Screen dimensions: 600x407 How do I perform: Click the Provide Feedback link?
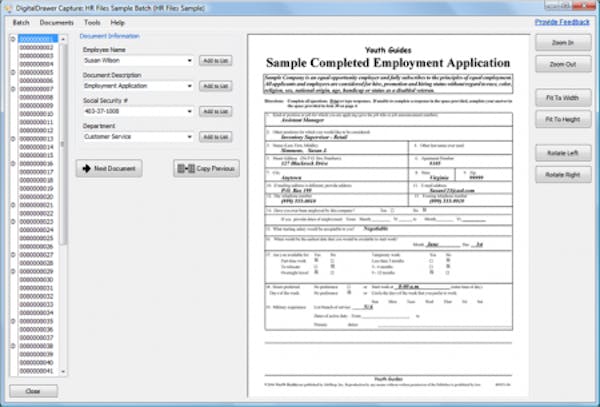click(562, 22)
